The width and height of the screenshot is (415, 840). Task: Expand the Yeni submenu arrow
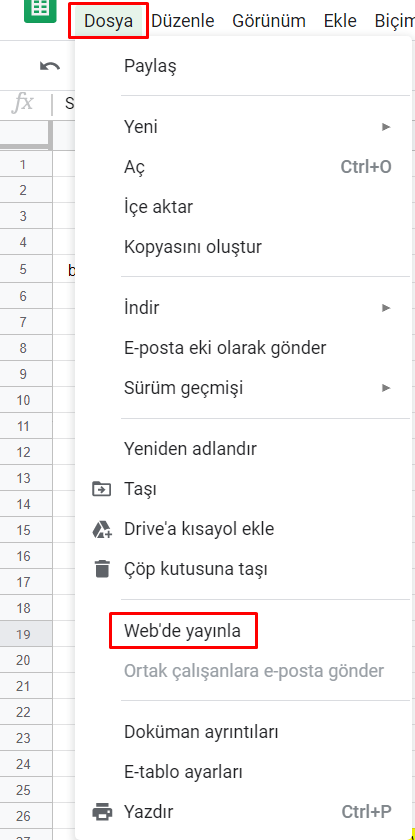[x=386, y=127]
